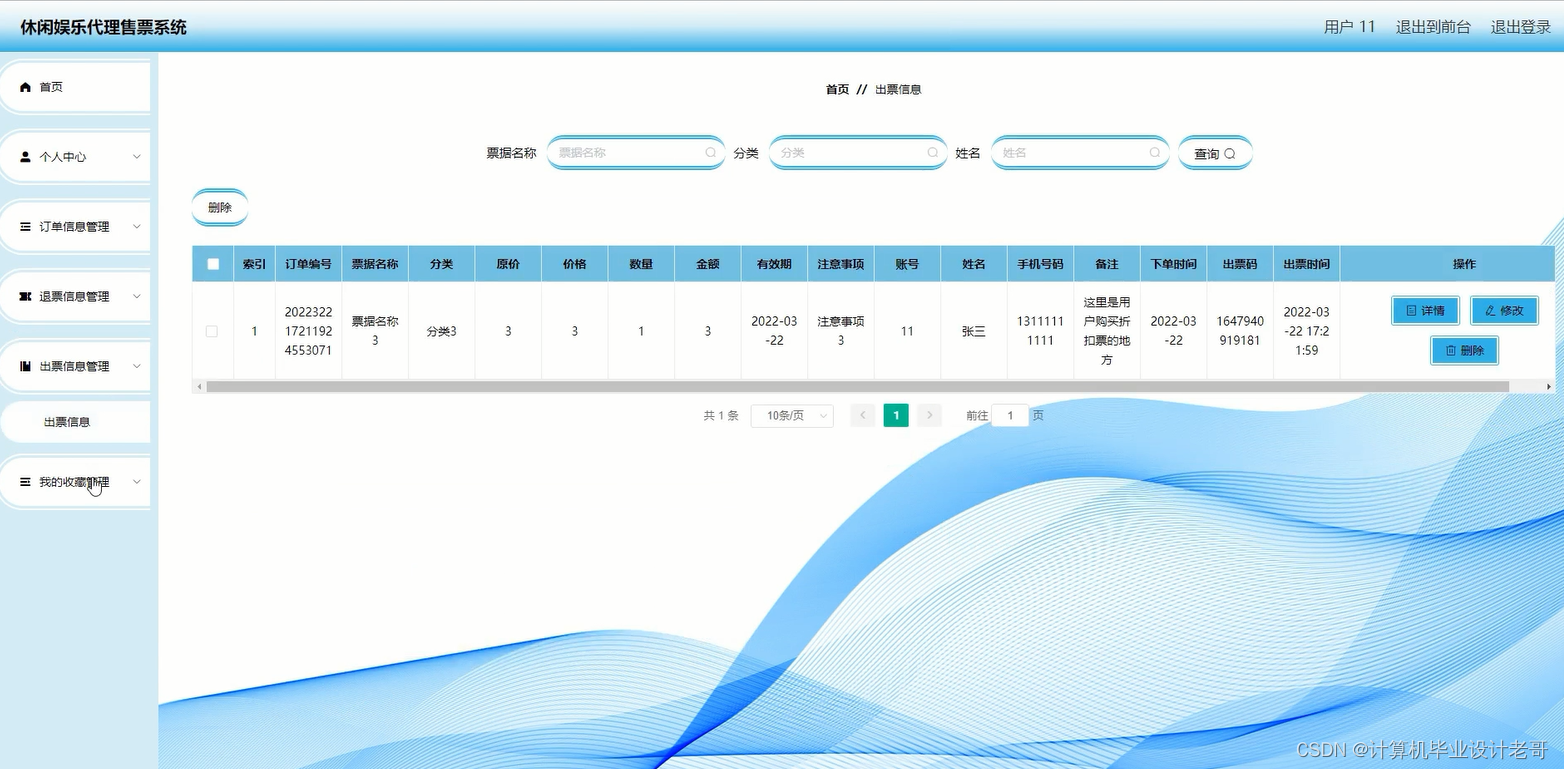
Task: Click the document icon on 详情 button
Action: [x=1411, y=311]
